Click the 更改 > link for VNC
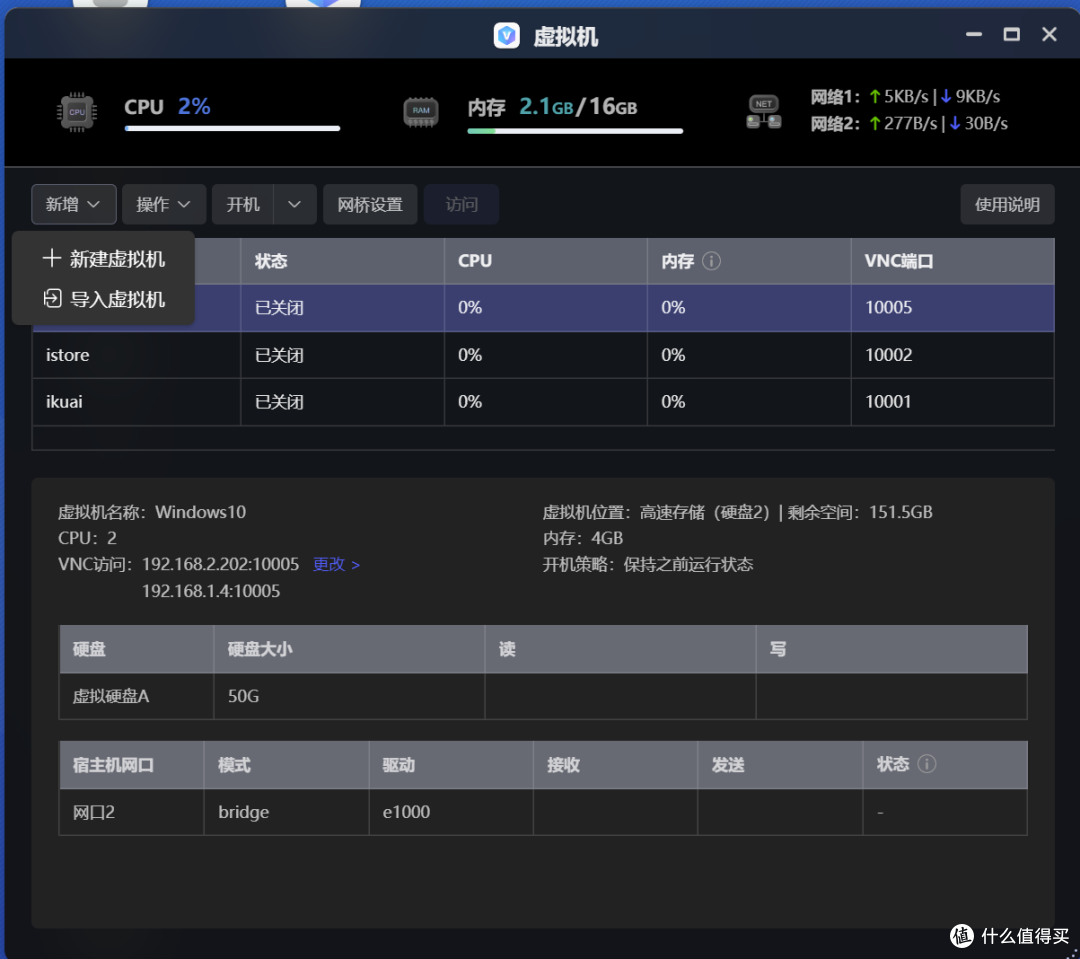Screen dimensions: 1080x959 pos(336,564)
